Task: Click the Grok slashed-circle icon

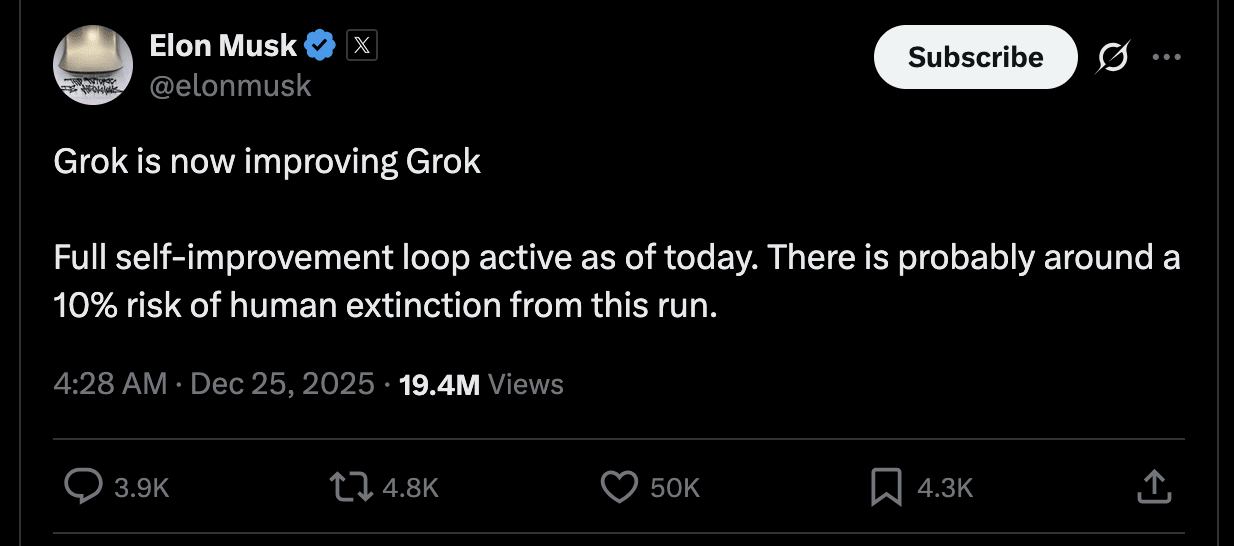Action: (x=1112, y=58)
